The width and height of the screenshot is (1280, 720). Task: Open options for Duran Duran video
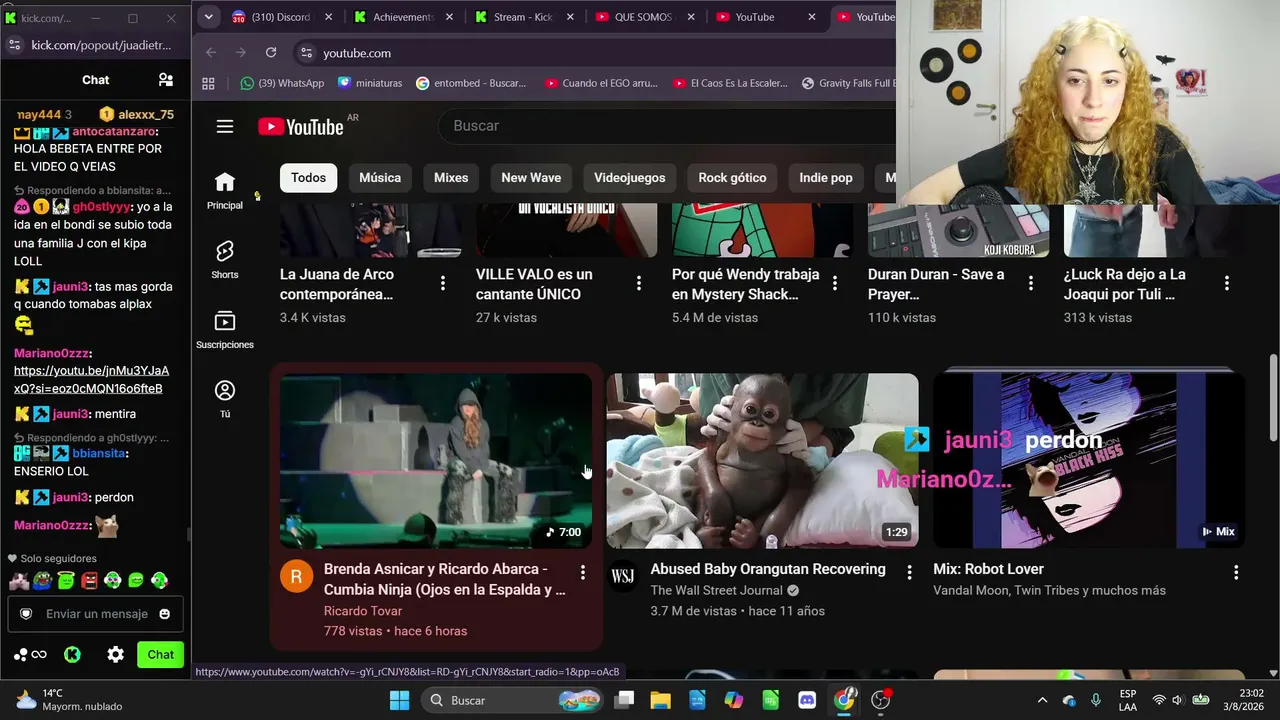click(x=1031, y=284)
